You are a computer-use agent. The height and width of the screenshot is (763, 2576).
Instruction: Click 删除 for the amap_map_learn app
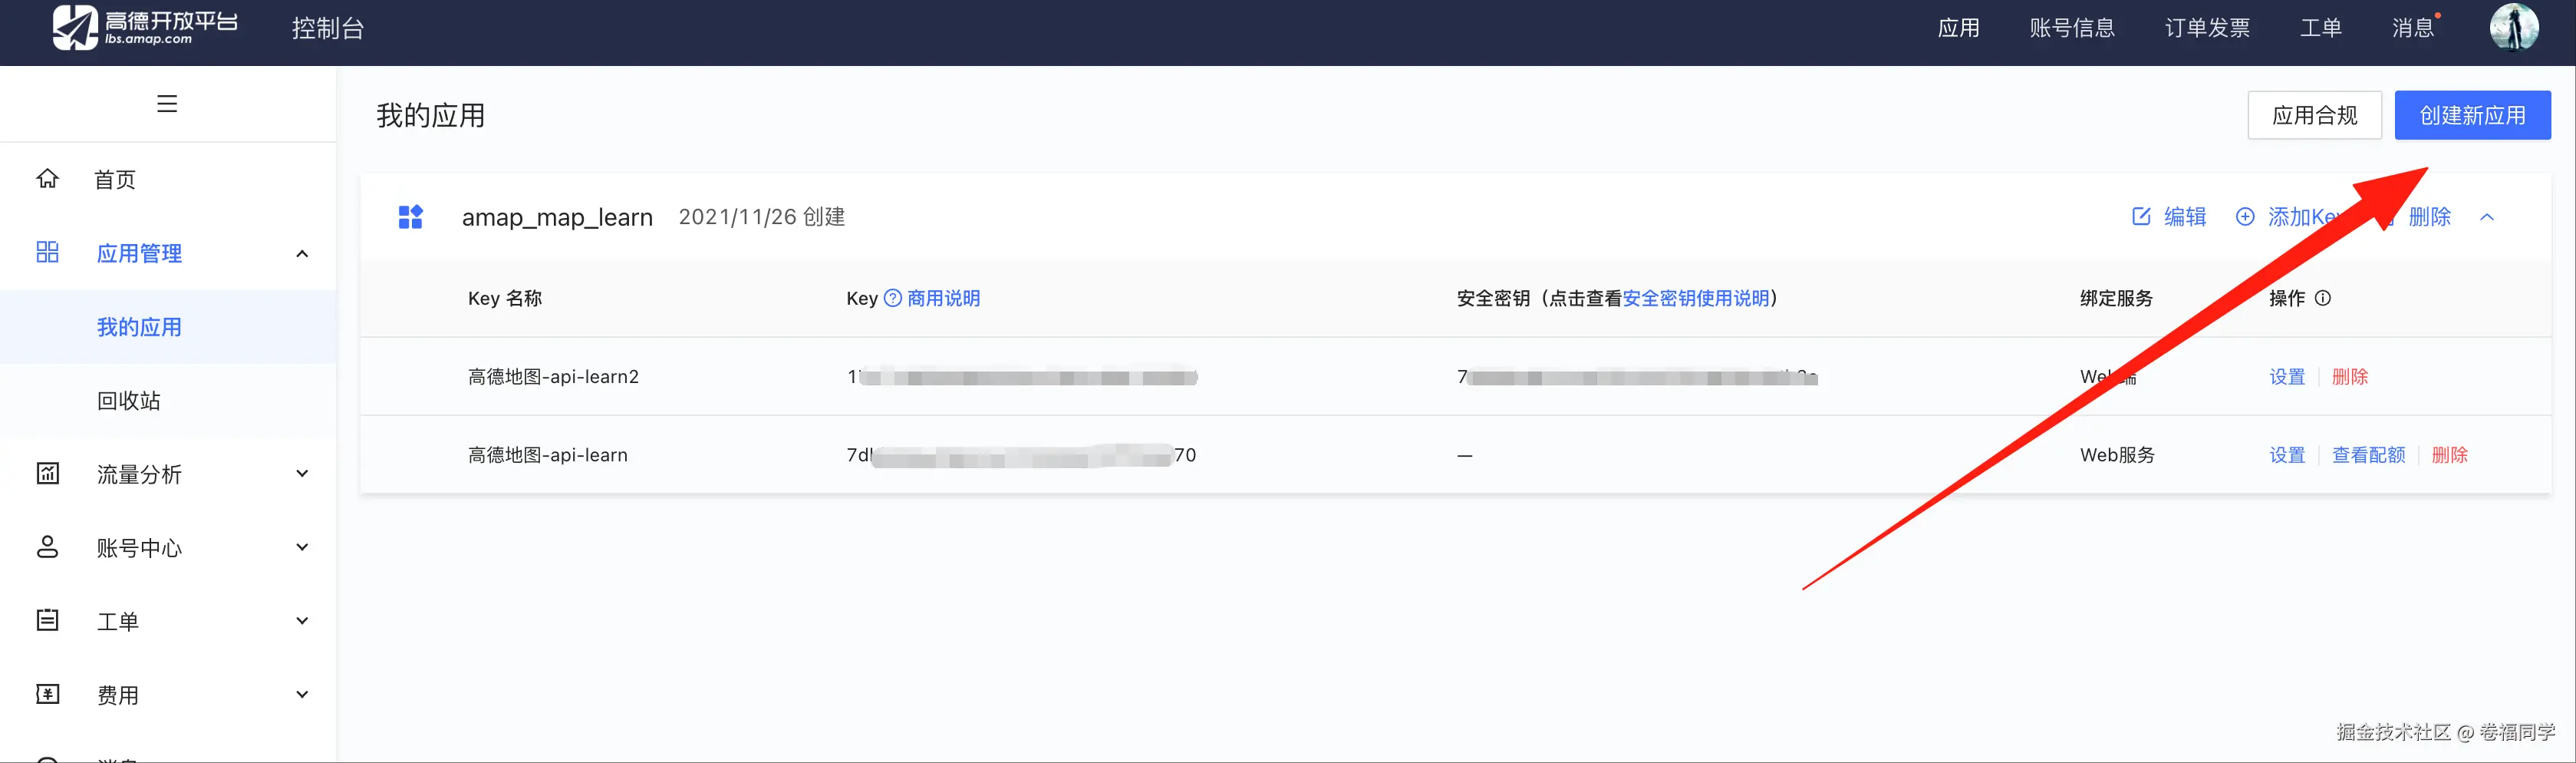click(2429, 217)
